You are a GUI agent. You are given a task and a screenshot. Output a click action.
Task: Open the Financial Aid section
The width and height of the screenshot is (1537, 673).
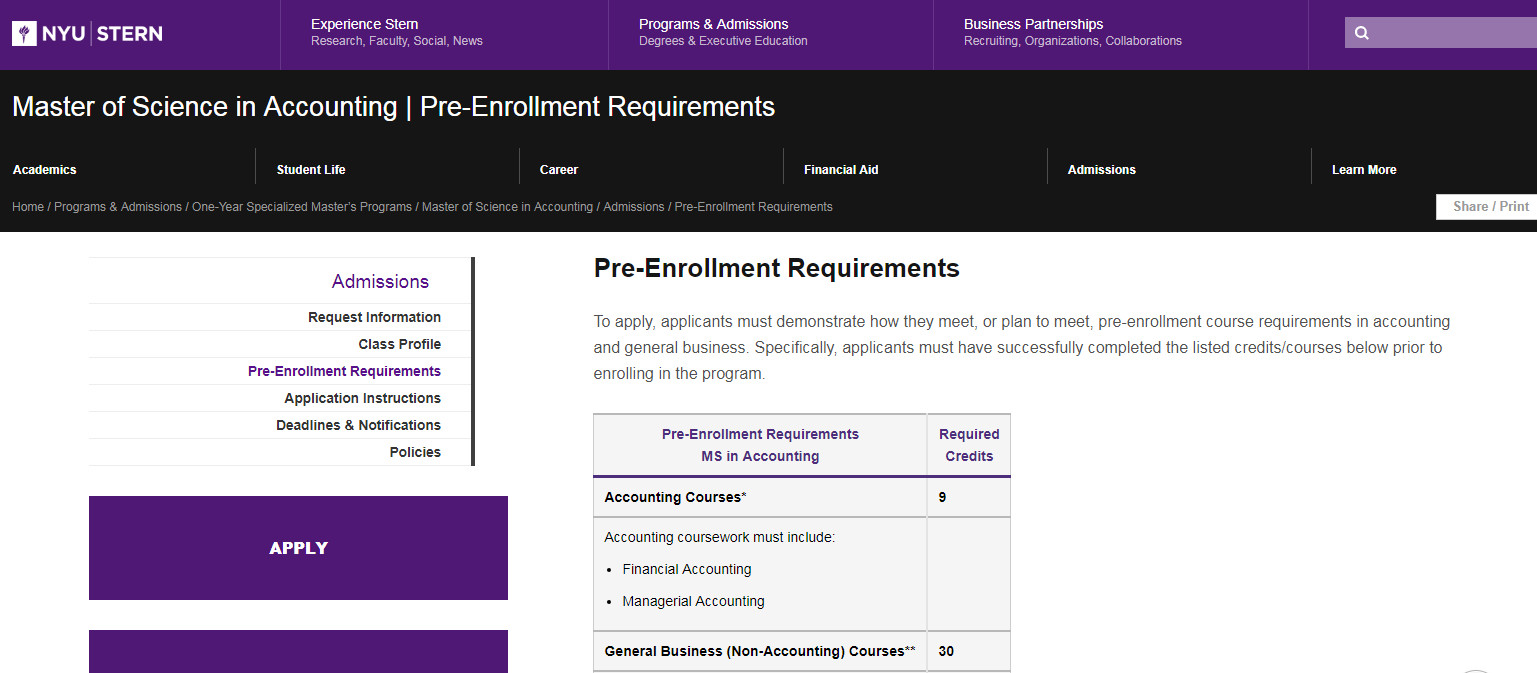point(841,170)
